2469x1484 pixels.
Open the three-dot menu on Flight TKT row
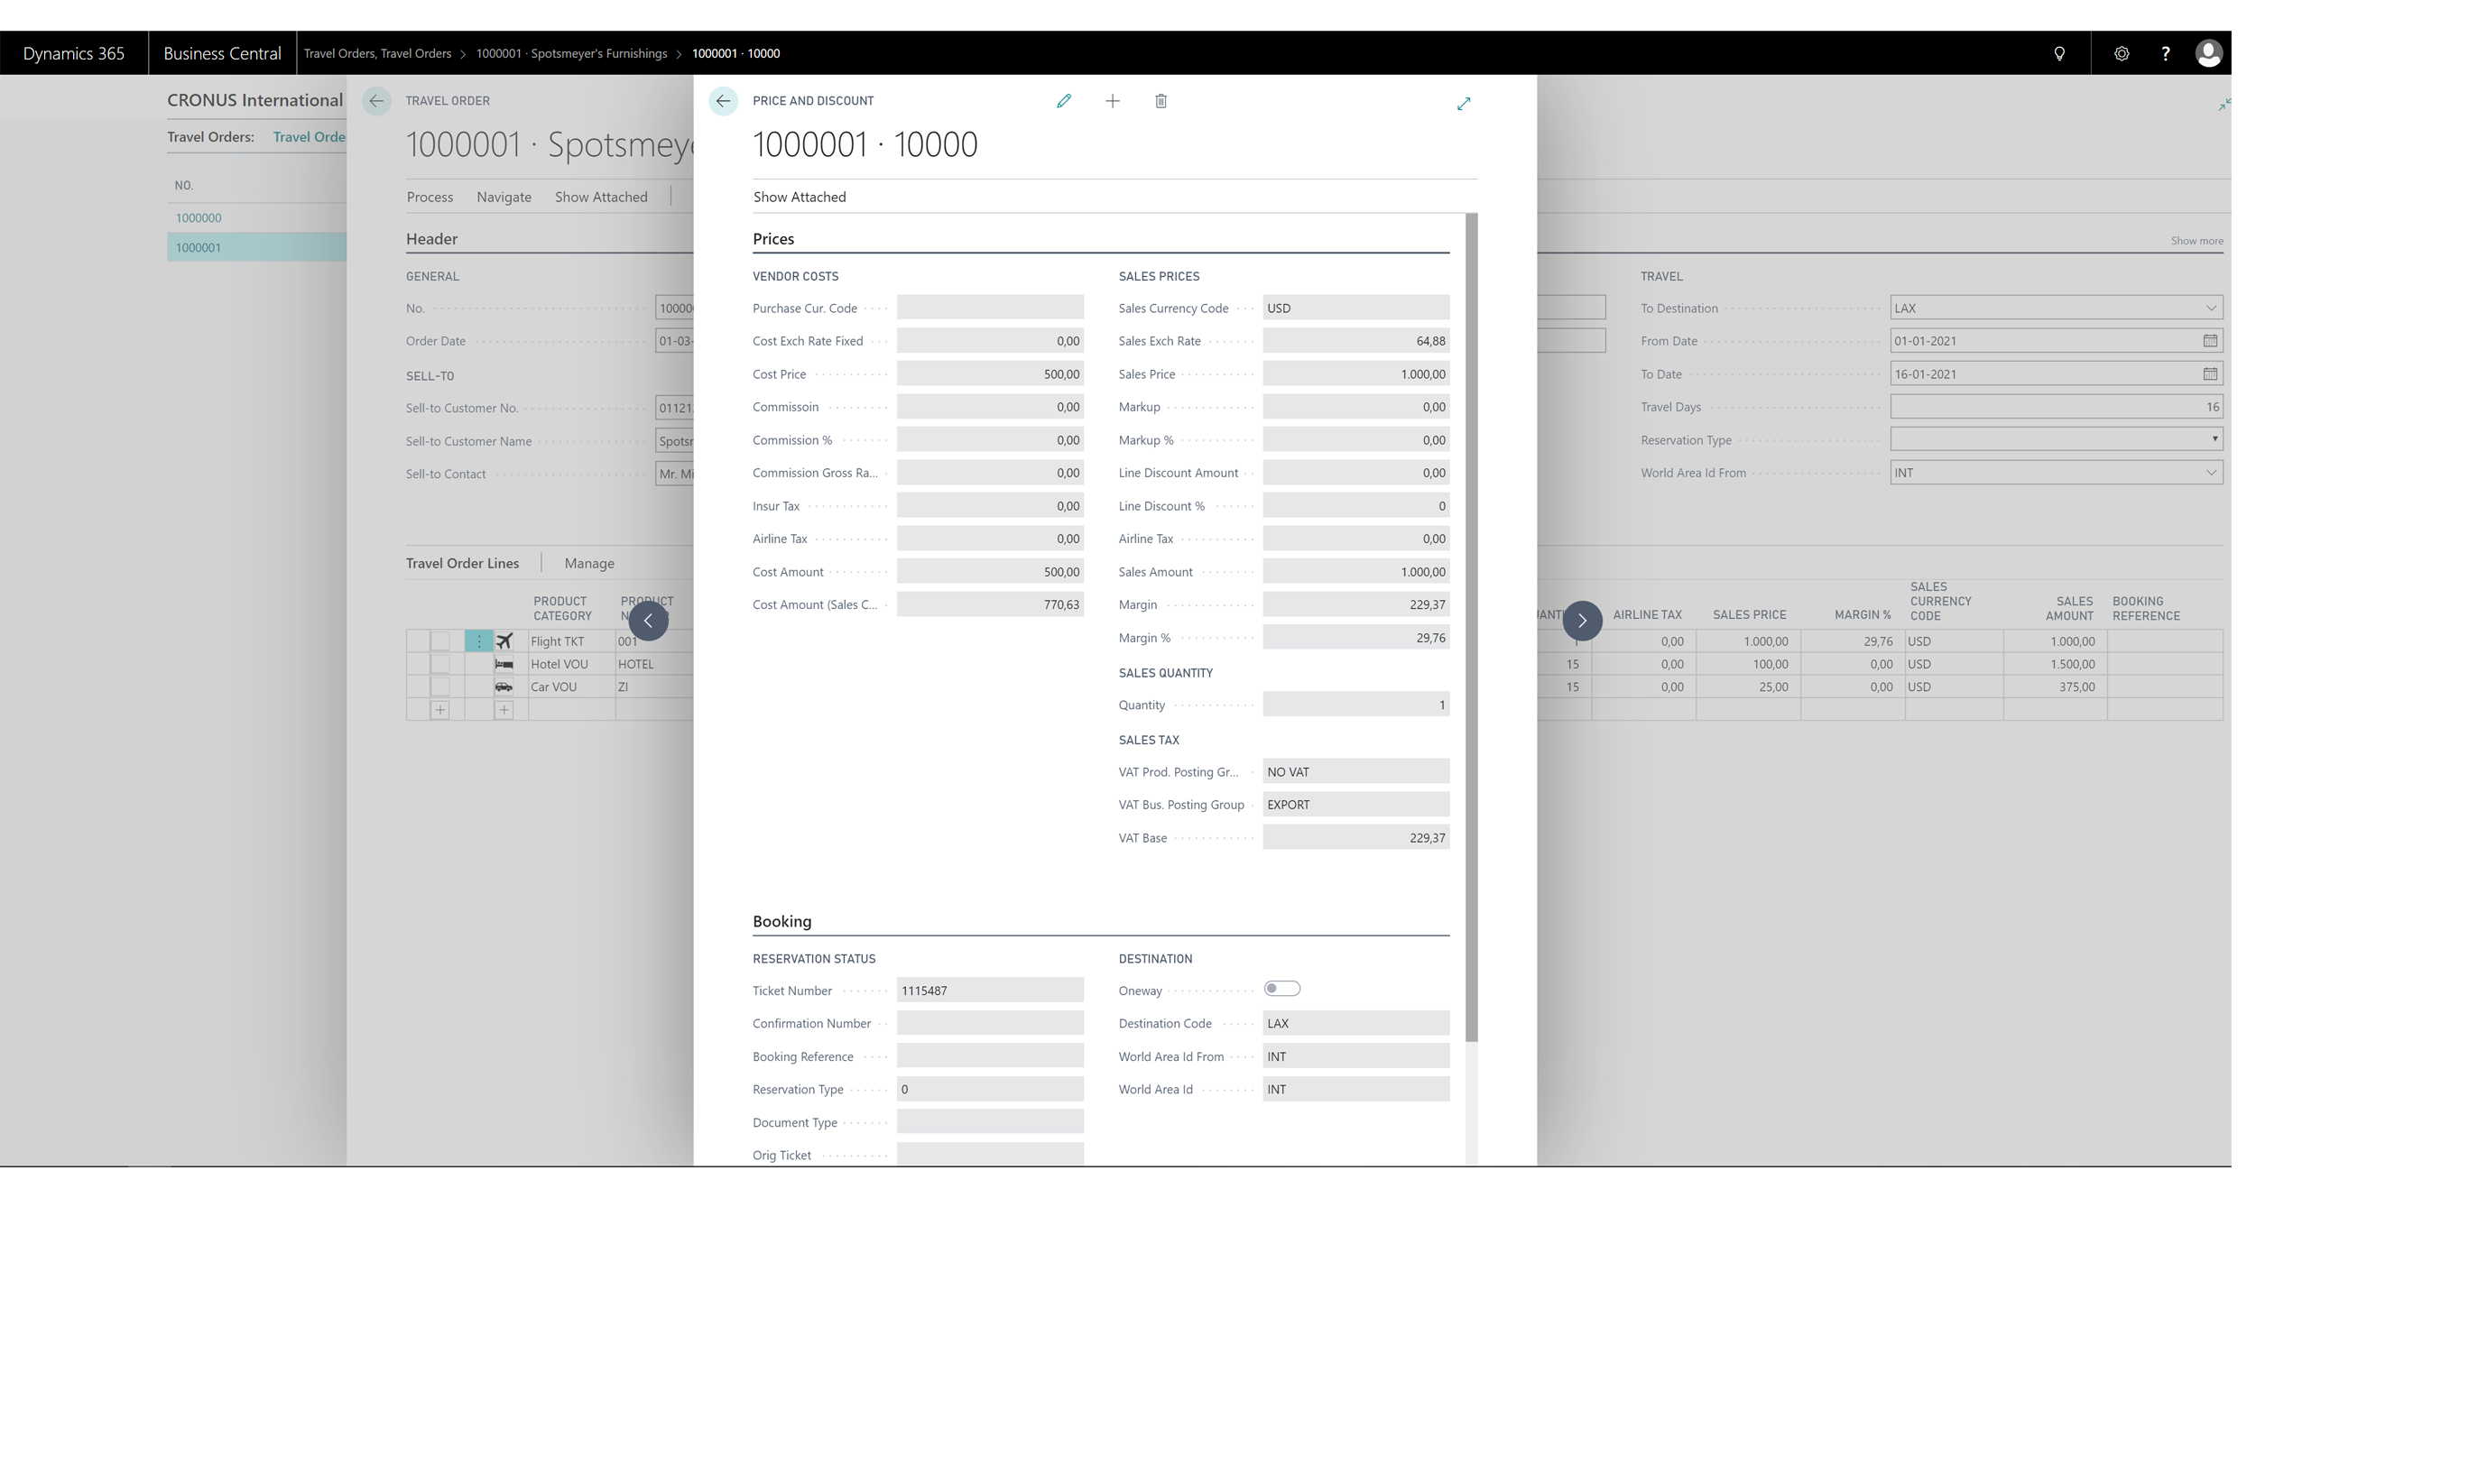478,641
